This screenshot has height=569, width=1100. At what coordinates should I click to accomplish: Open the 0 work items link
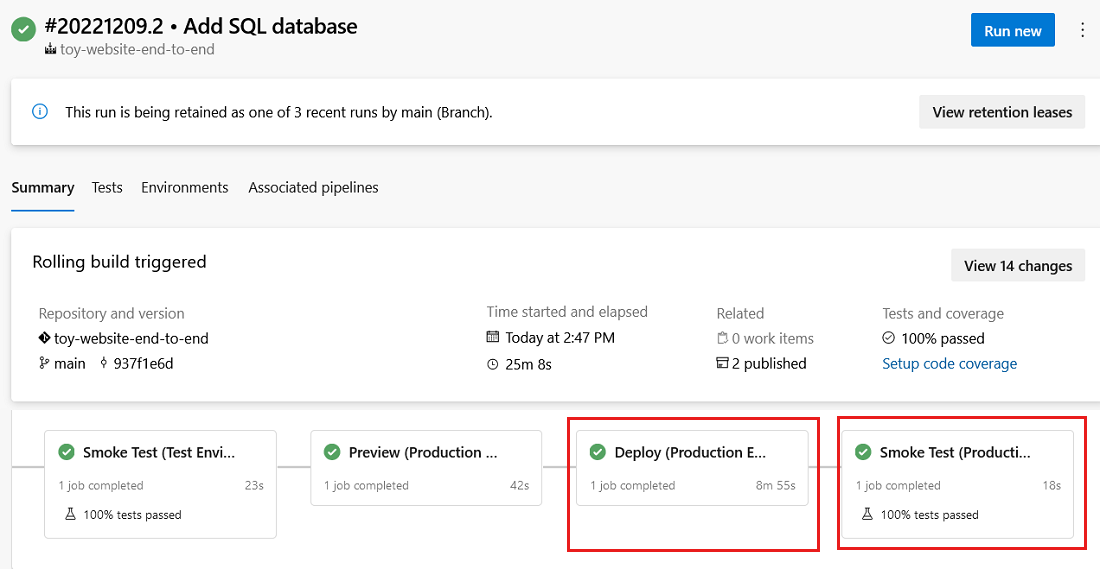pos(772,338)
